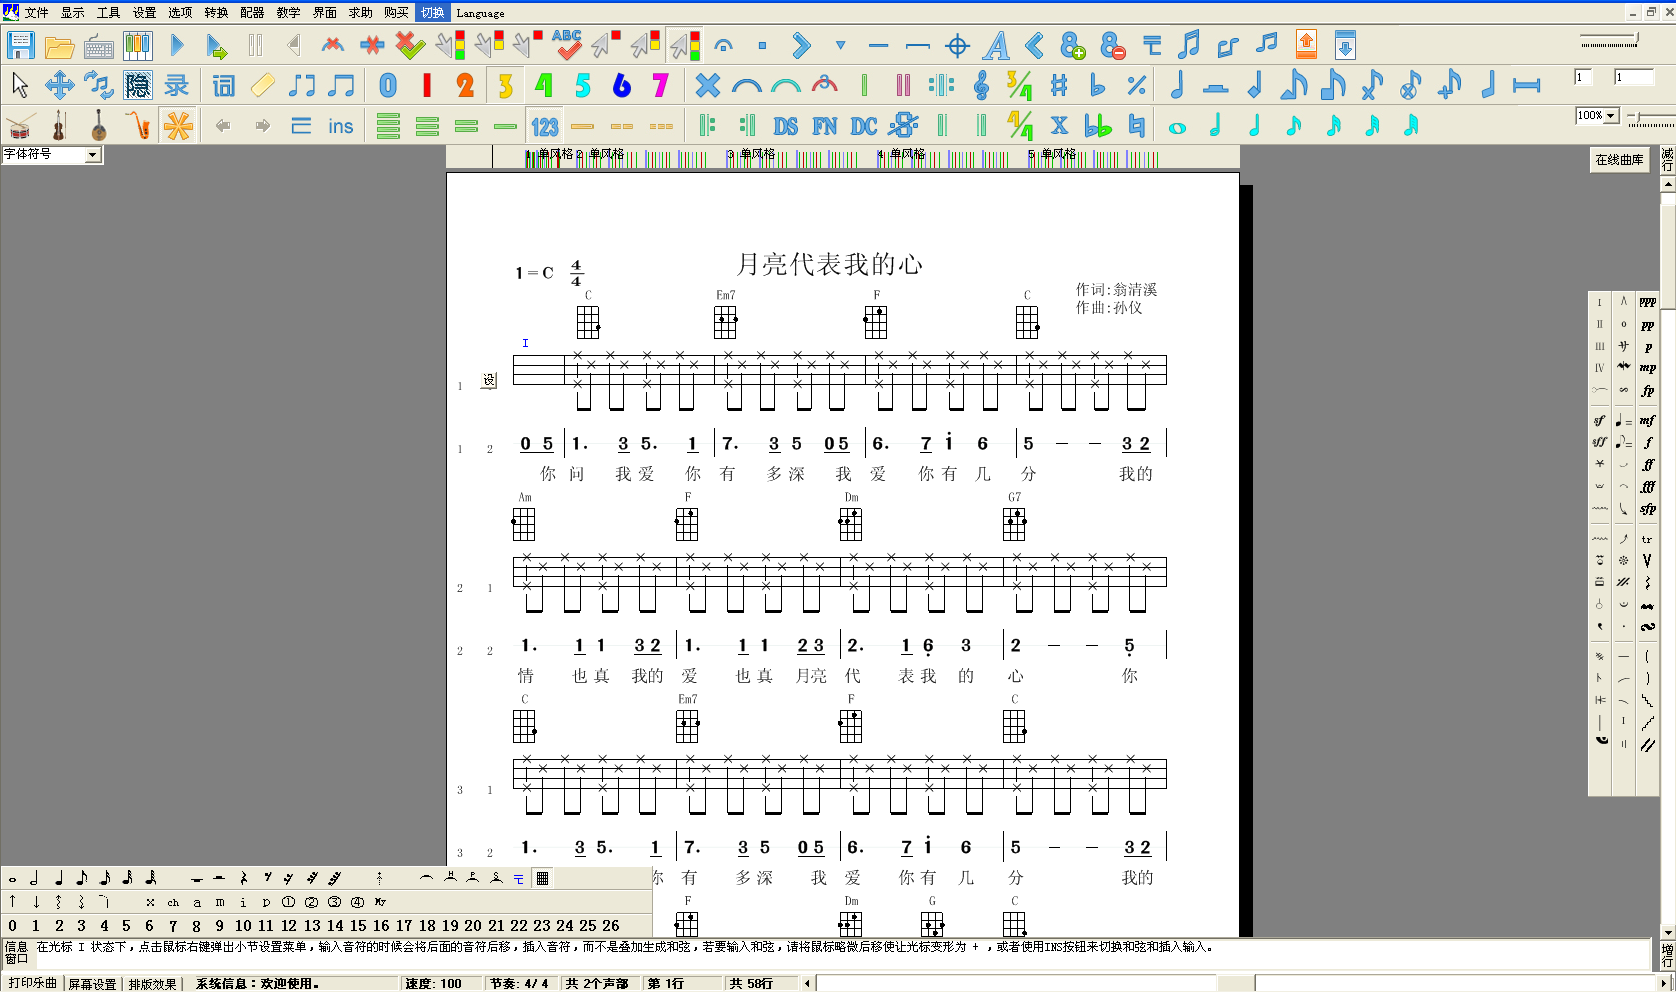
Task: Toggle the yellow number 3 button
Action: point(505,86)
